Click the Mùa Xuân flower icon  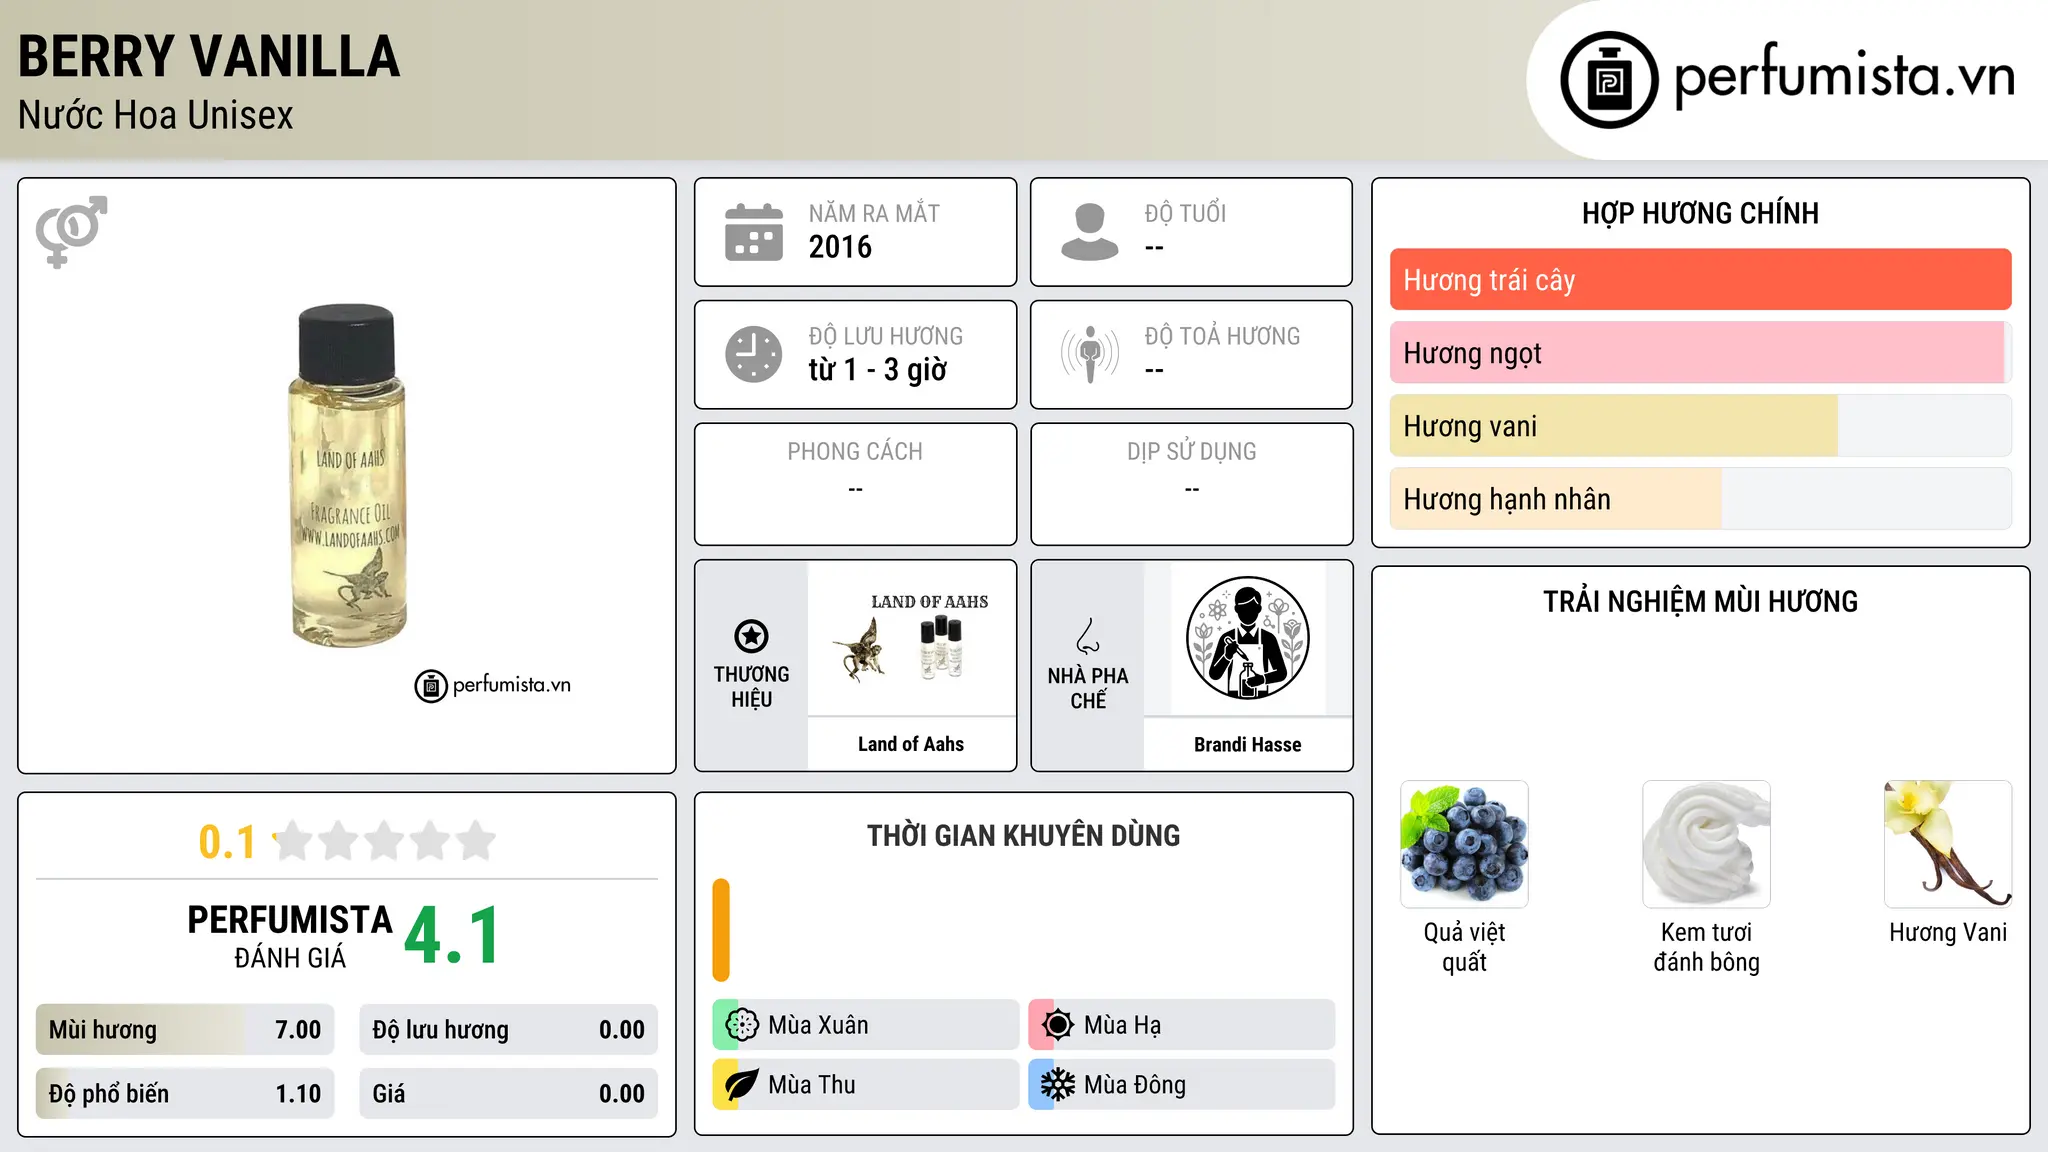(x=742, y=1025)
